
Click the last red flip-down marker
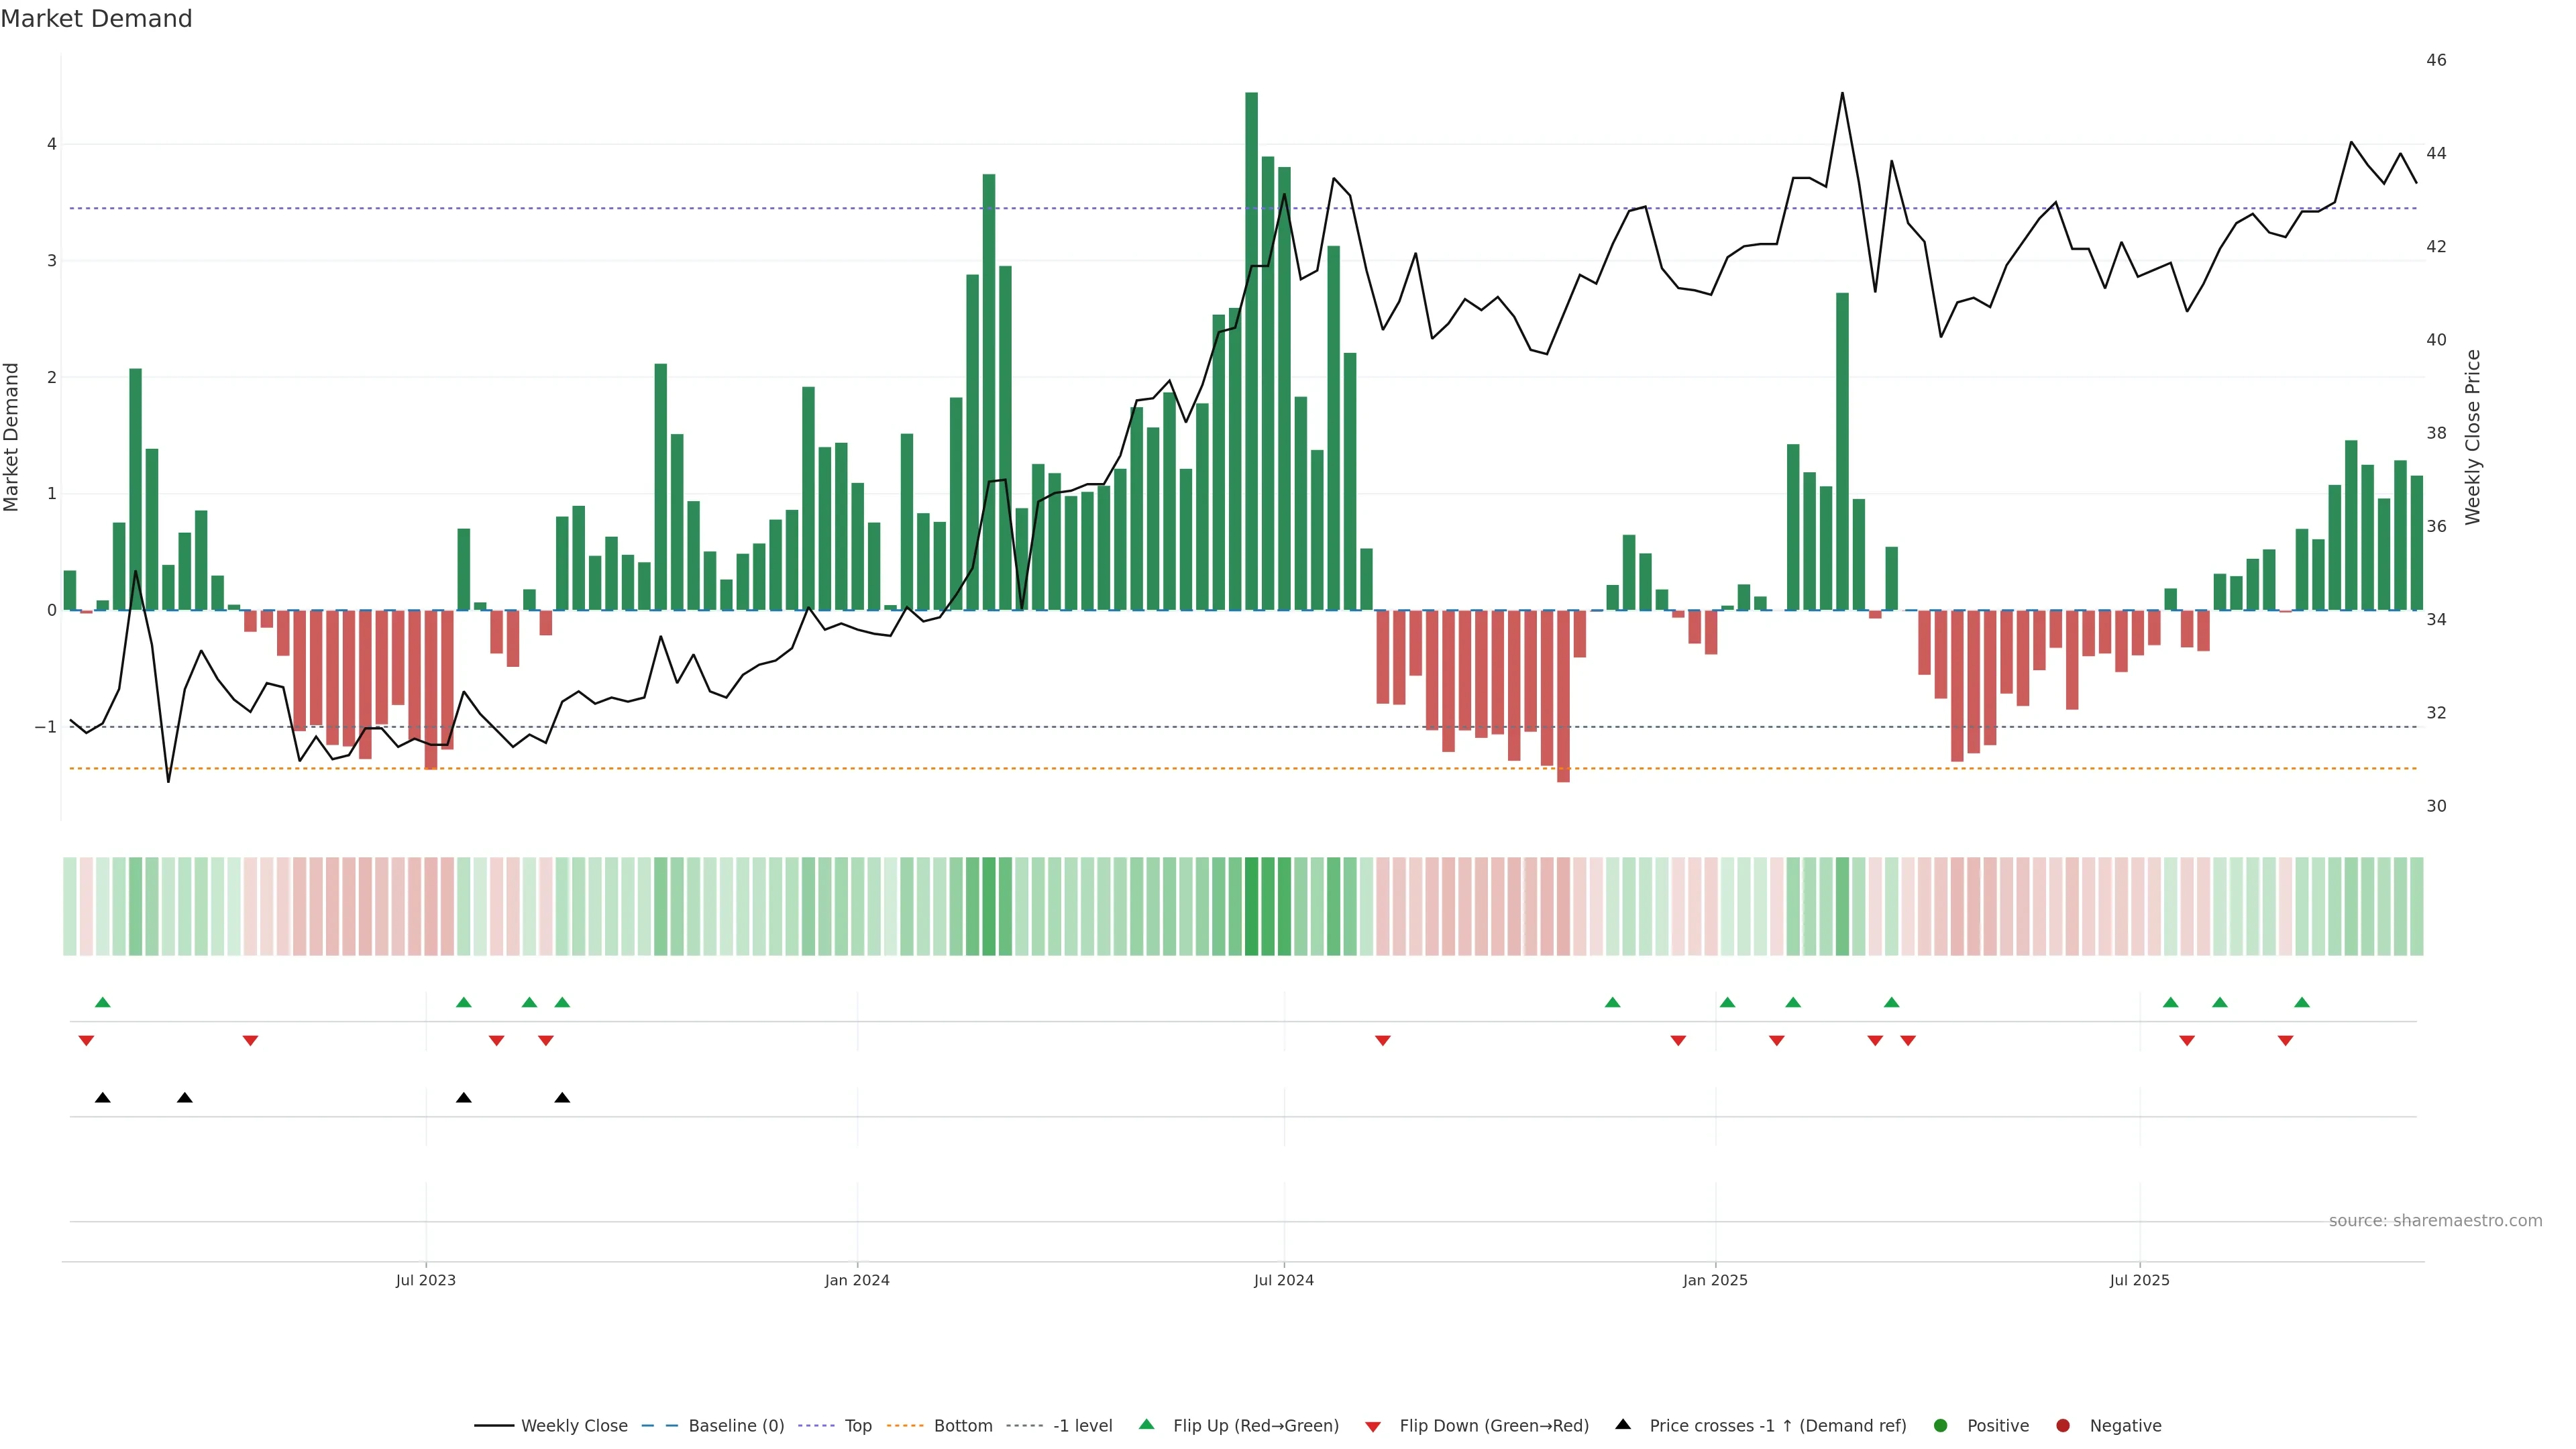(2285, 1041)
